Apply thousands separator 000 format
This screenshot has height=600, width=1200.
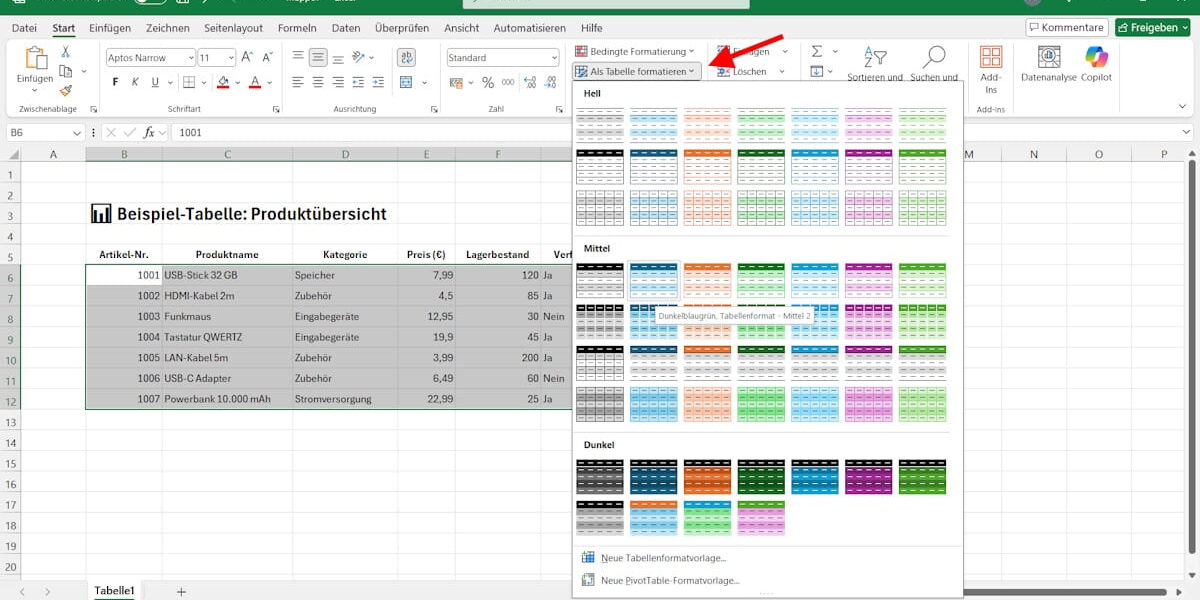[510, 82]
